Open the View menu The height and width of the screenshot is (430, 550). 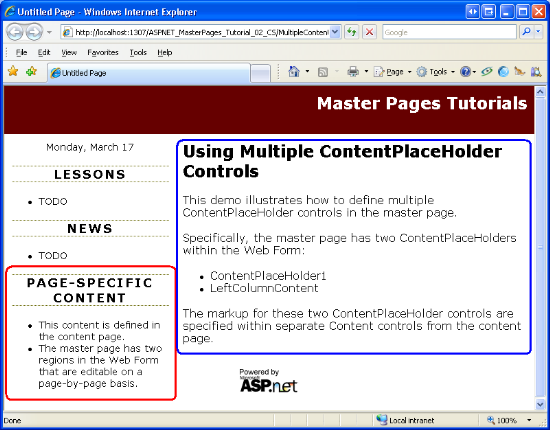click(x=69, y=53)
